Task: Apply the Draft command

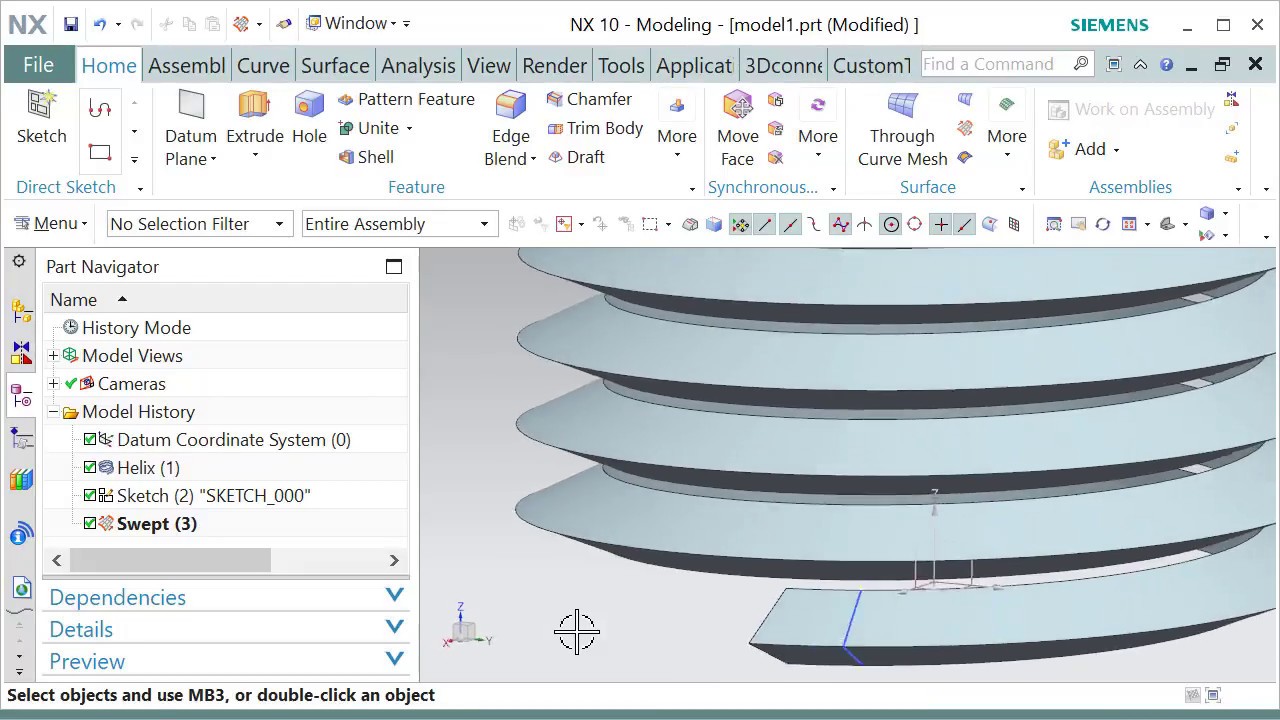Action: (x=576, y=157)
